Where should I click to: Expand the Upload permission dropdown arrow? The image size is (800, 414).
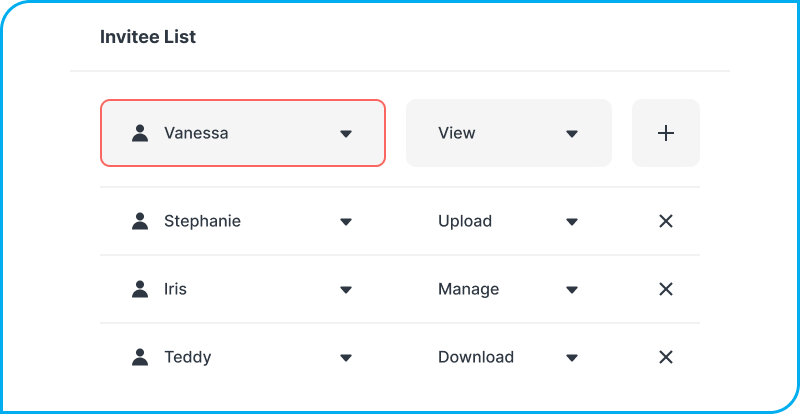pyautogui.click(x=572, y=222)
